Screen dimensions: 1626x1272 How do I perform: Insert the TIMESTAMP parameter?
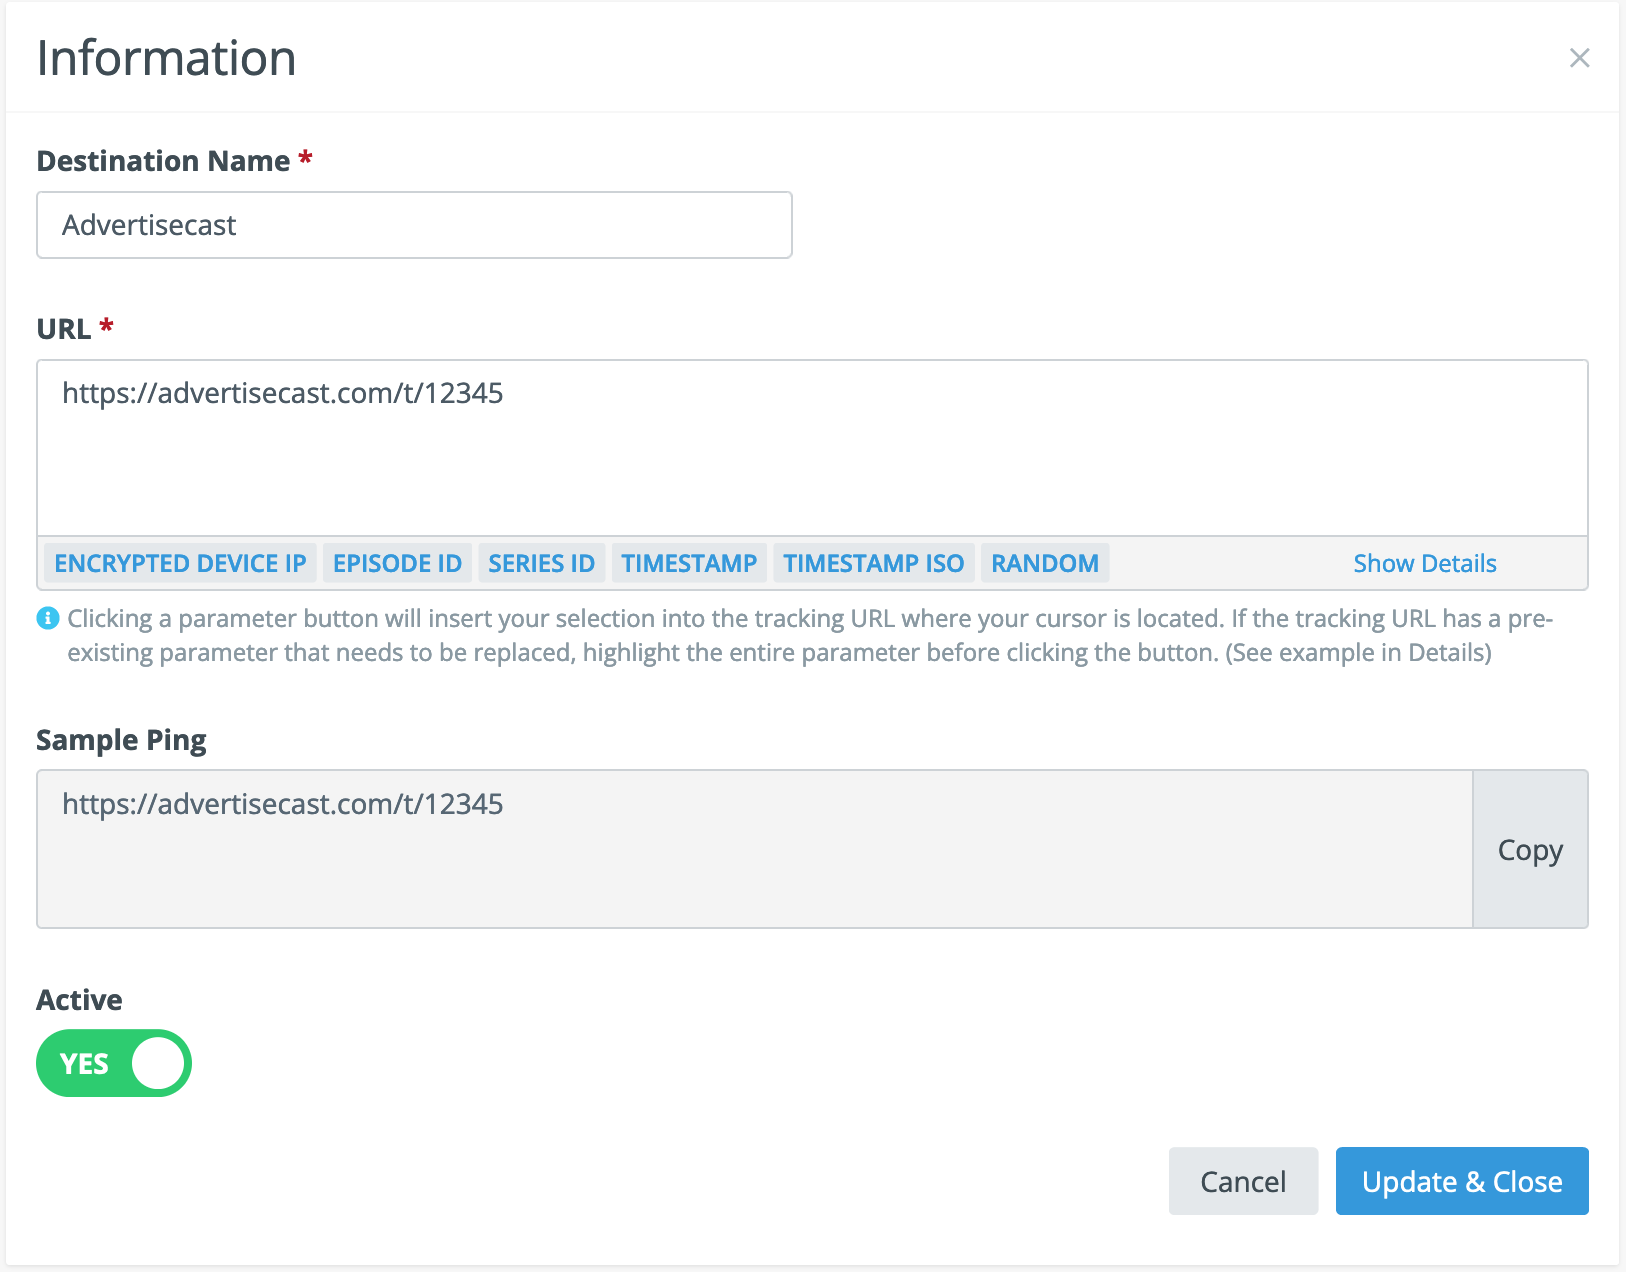point(689,563)
